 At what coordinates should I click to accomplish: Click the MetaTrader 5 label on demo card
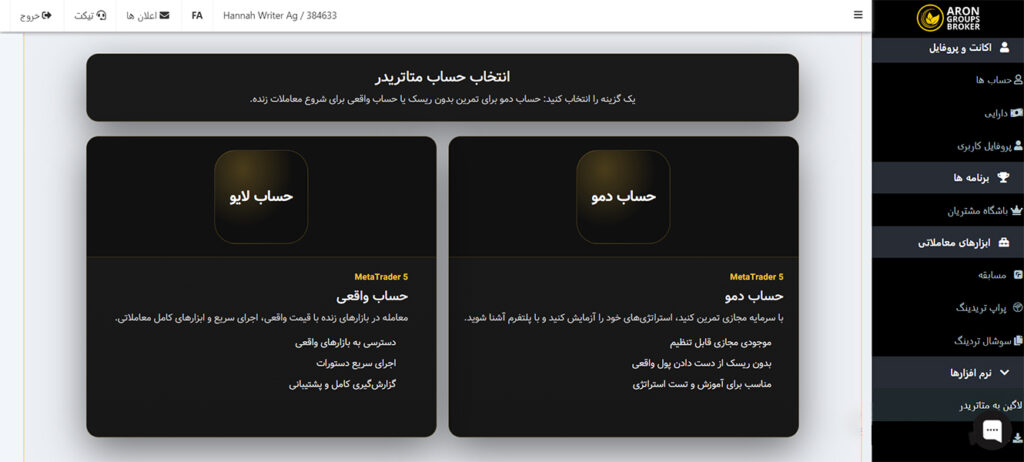tap(756, 277)
